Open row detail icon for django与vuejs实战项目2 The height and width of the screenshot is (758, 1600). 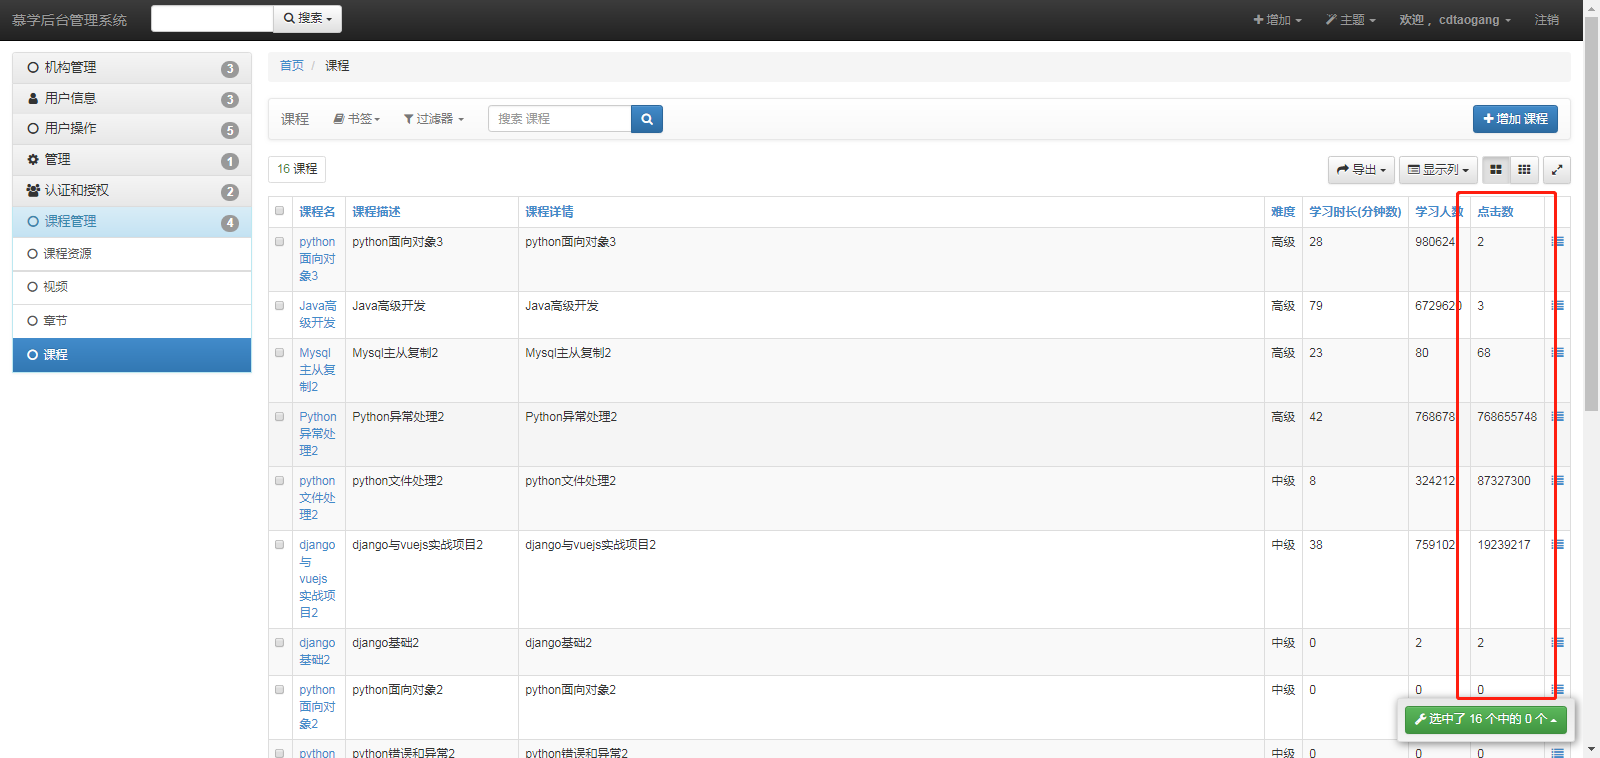1558,545
